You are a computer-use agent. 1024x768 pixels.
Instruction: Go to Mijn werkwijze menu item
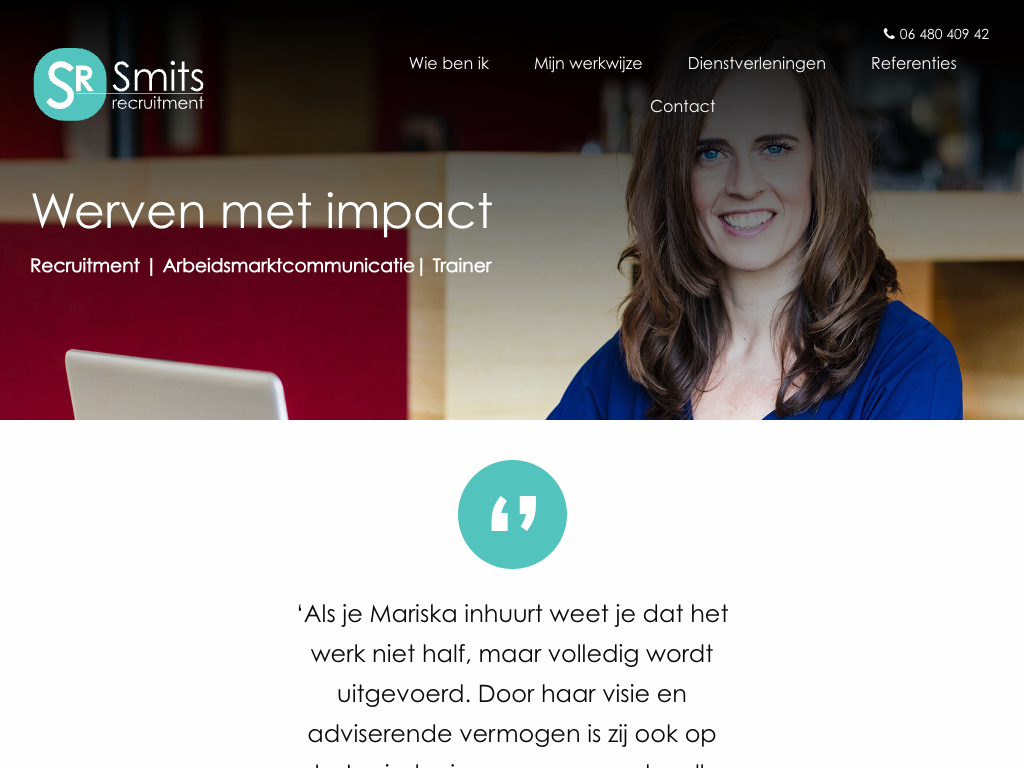click(x=588, y=63)
